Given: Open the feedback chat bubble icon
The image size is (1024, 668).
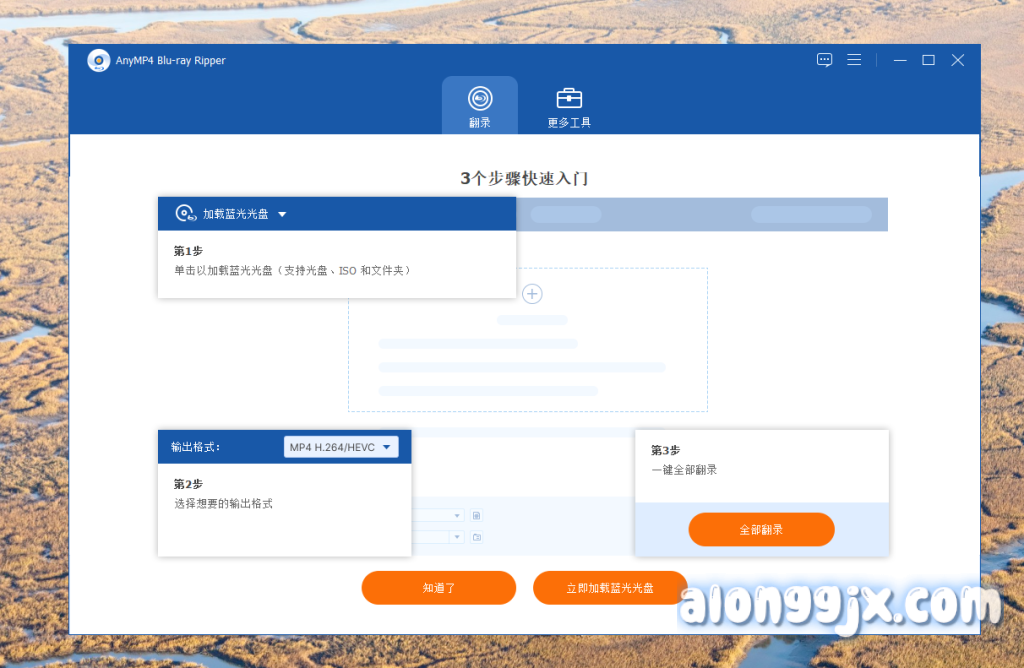Looking at the screenshot, I should [824, 60].
